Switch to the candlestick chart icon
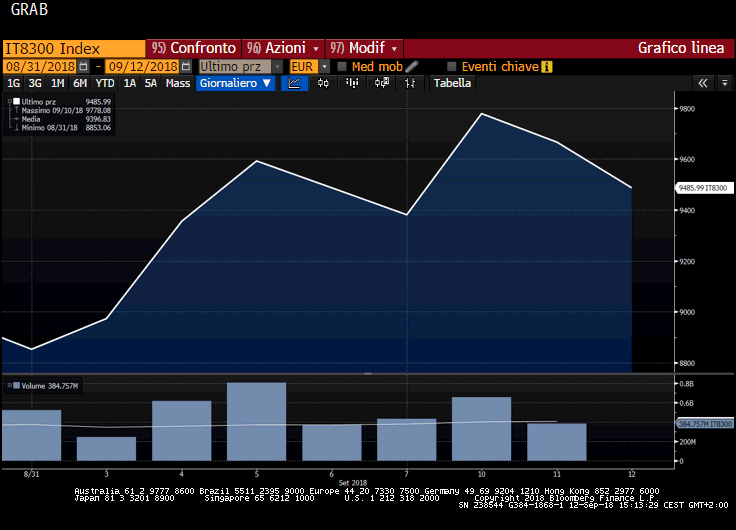736x530 pixels. tap(323, 83)
